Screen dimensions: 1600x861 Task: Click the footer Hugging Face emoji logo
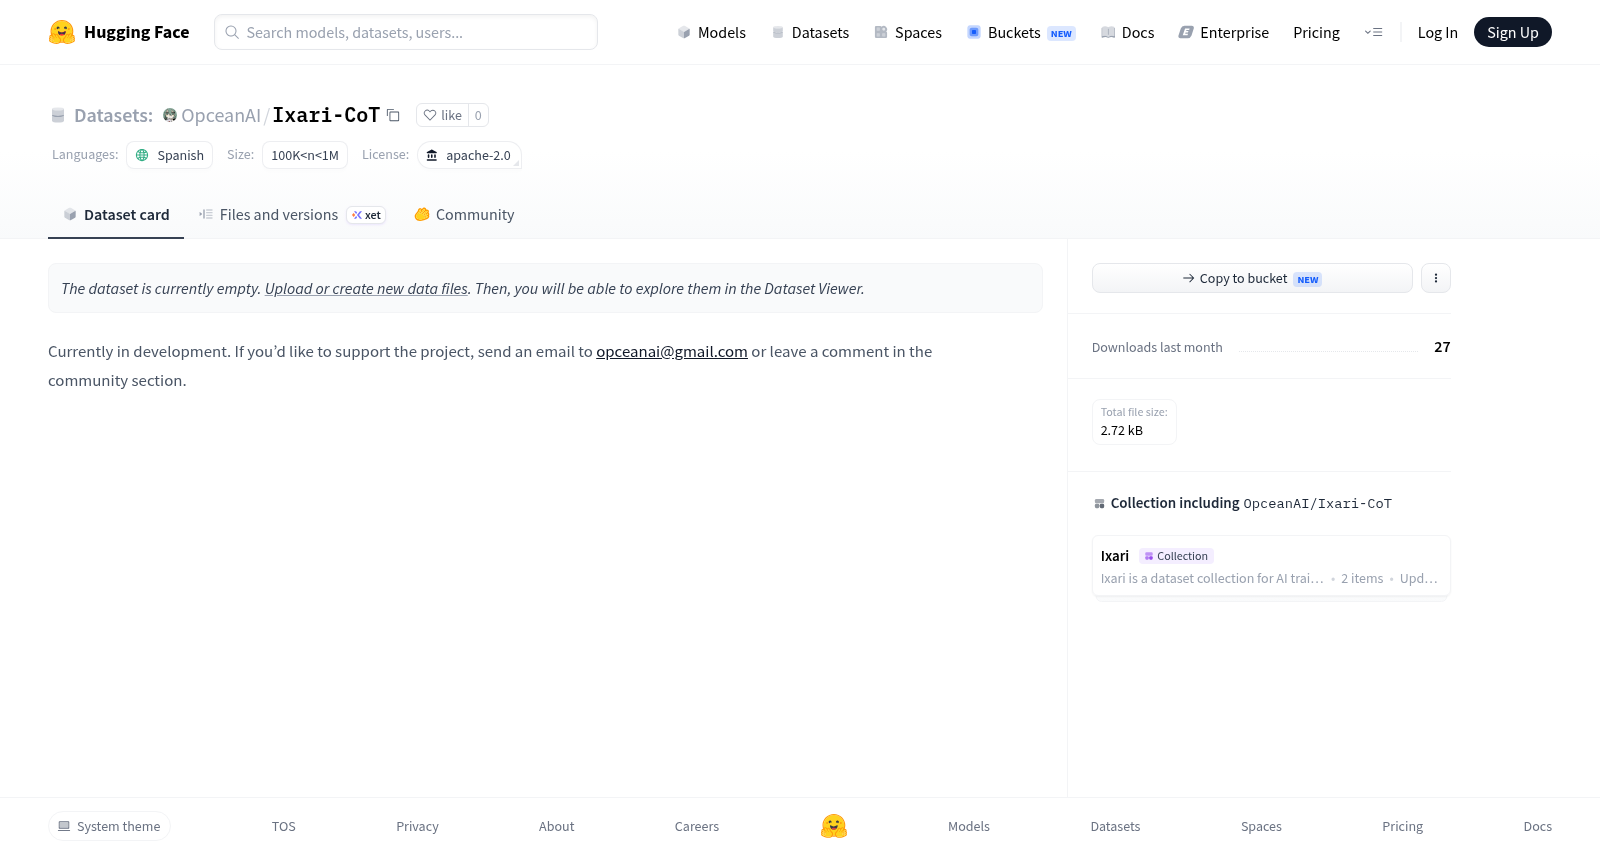click(834, 826)
